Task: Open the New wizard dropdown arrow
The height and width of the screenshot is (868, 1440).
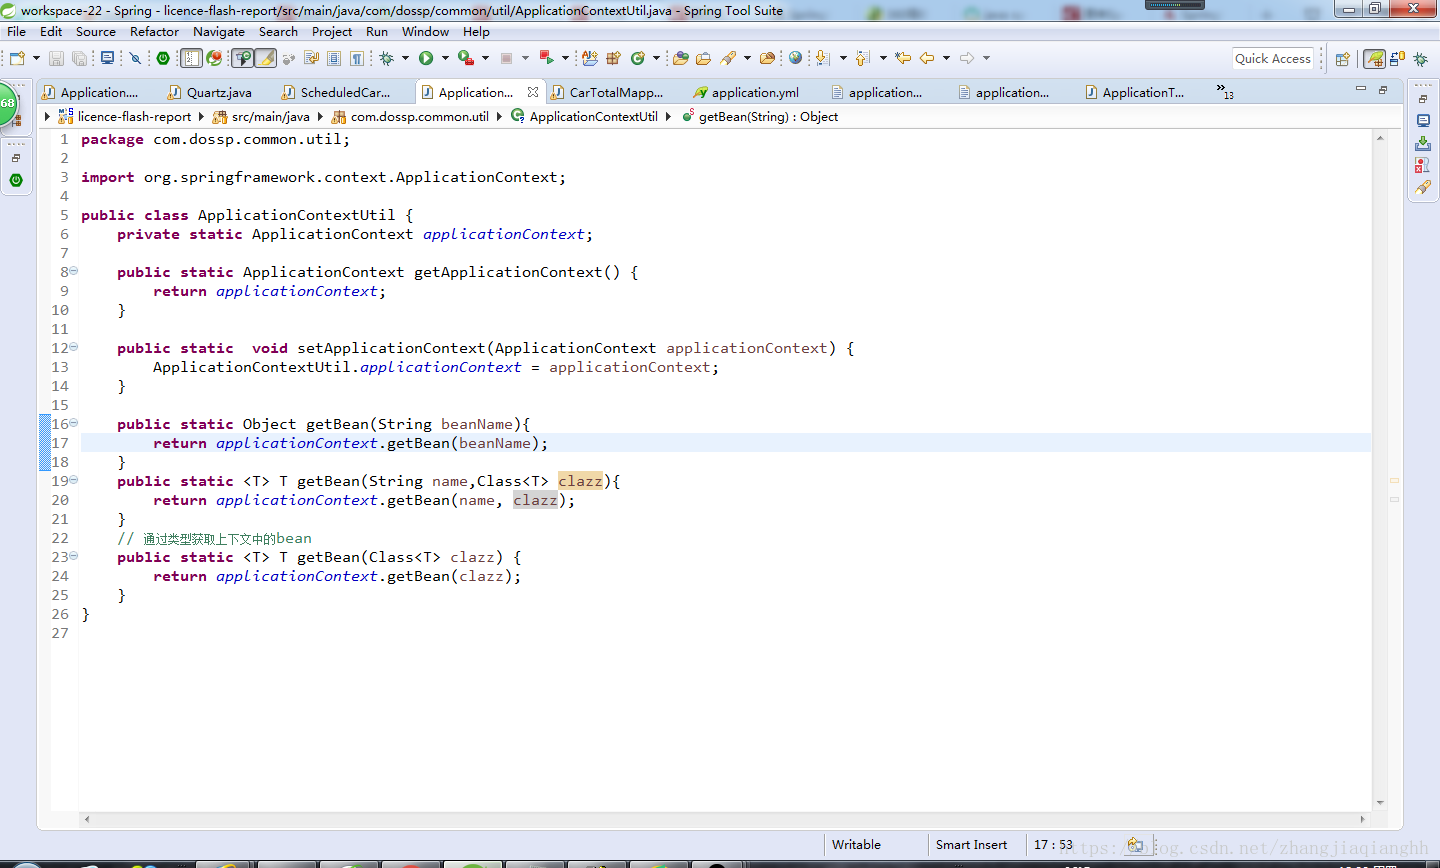Action: (35, 58)
